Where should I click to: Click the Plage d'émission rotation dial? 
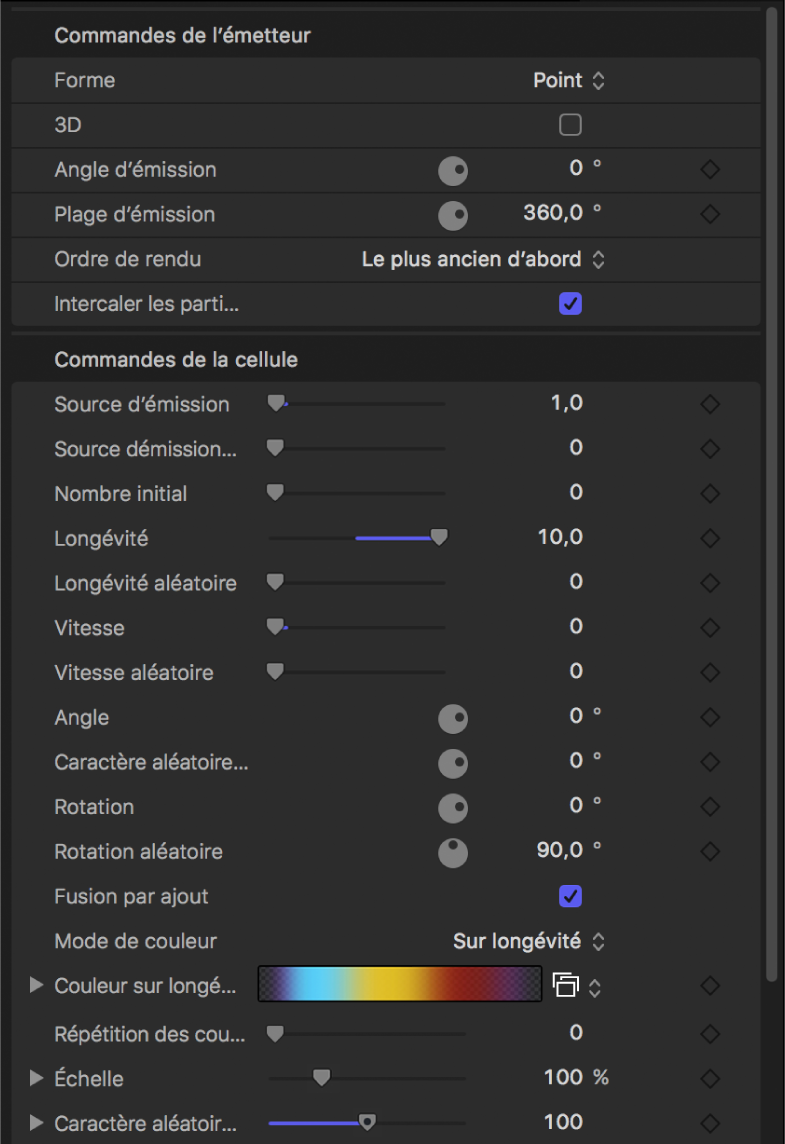[453, 215]
